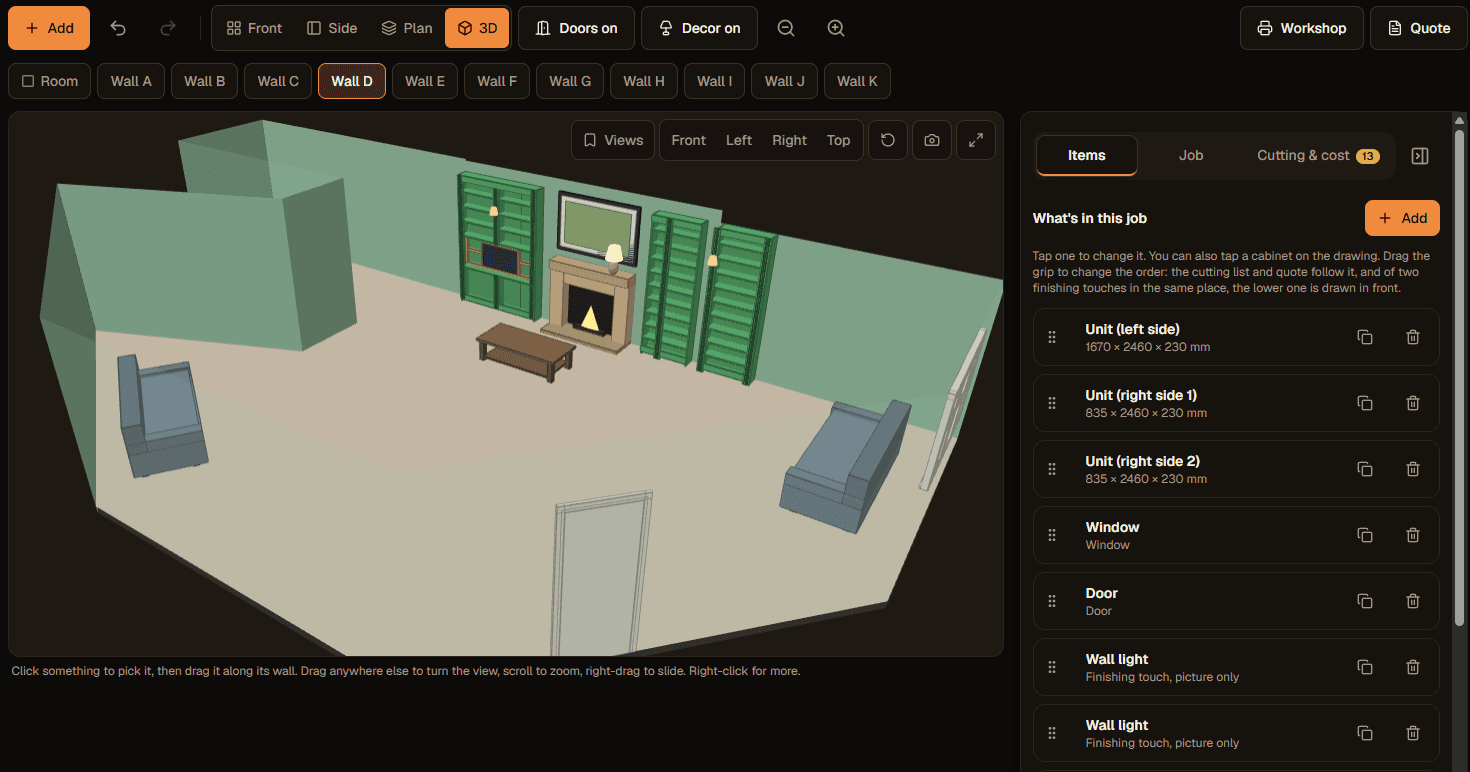Screen dimensions: 1470x772
Task: Switch to Front view mode
Action: (254, 28)
